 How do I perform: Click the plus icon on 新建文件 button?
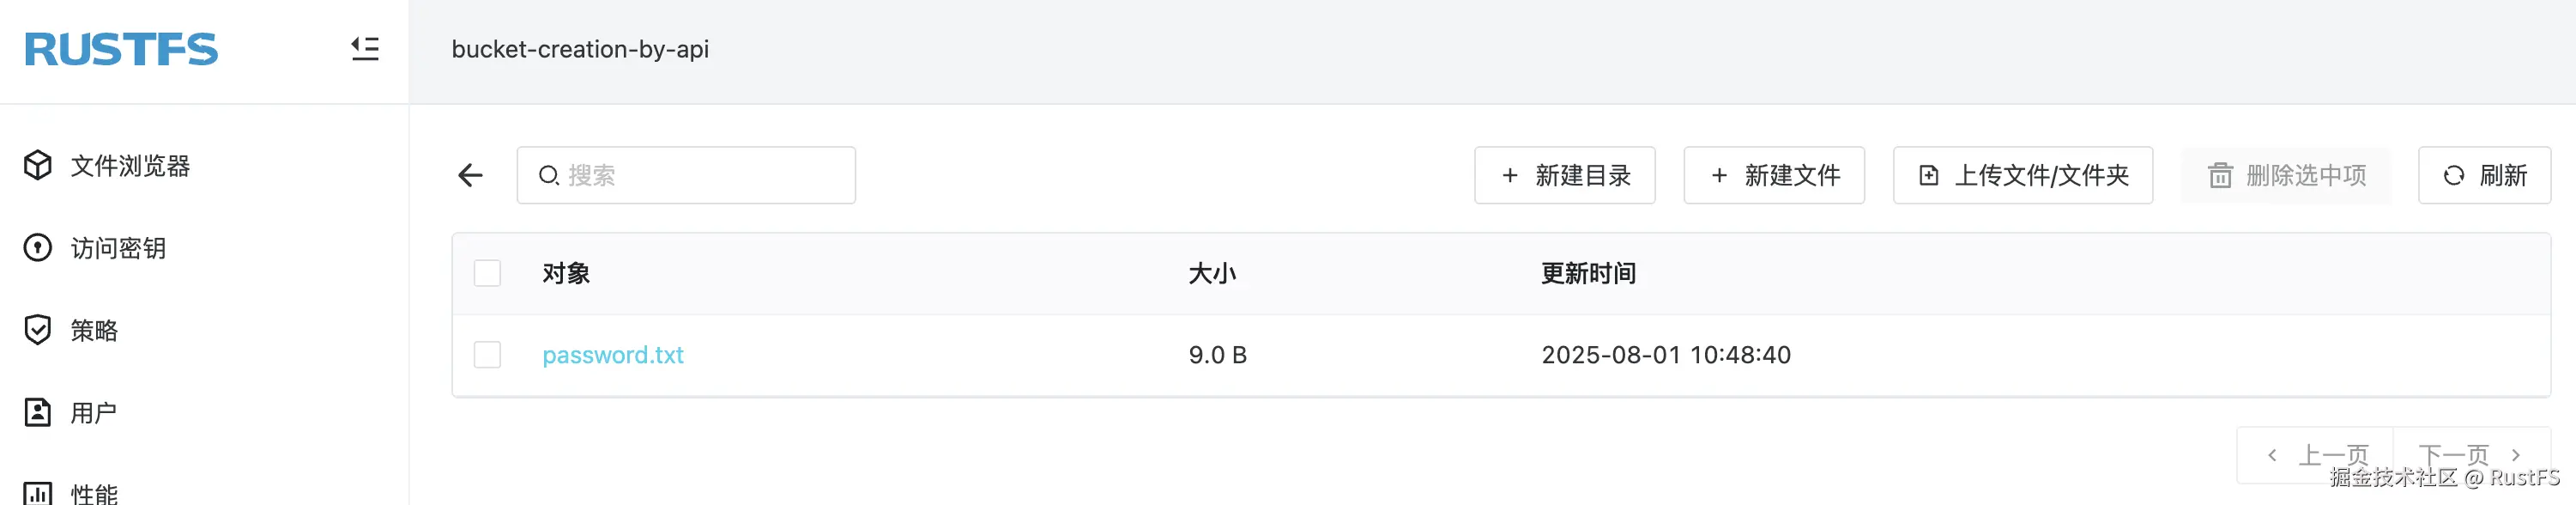pos(1719,175)
